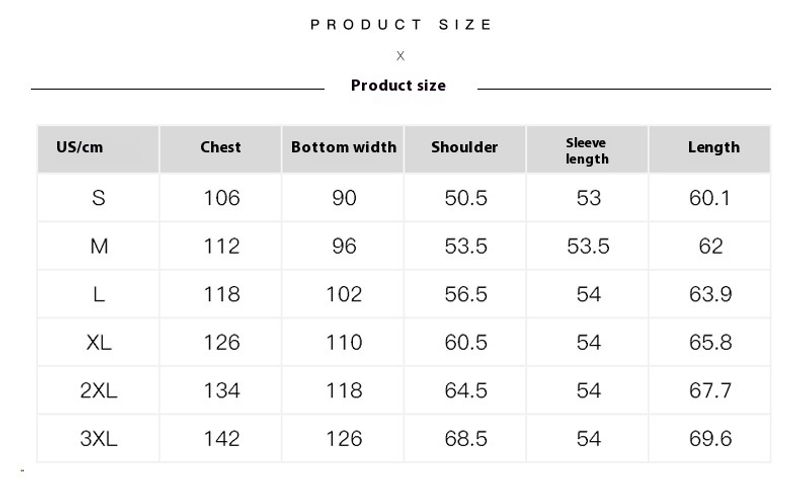
Task: Select the Shoulder column header
Action: (465, 148)
